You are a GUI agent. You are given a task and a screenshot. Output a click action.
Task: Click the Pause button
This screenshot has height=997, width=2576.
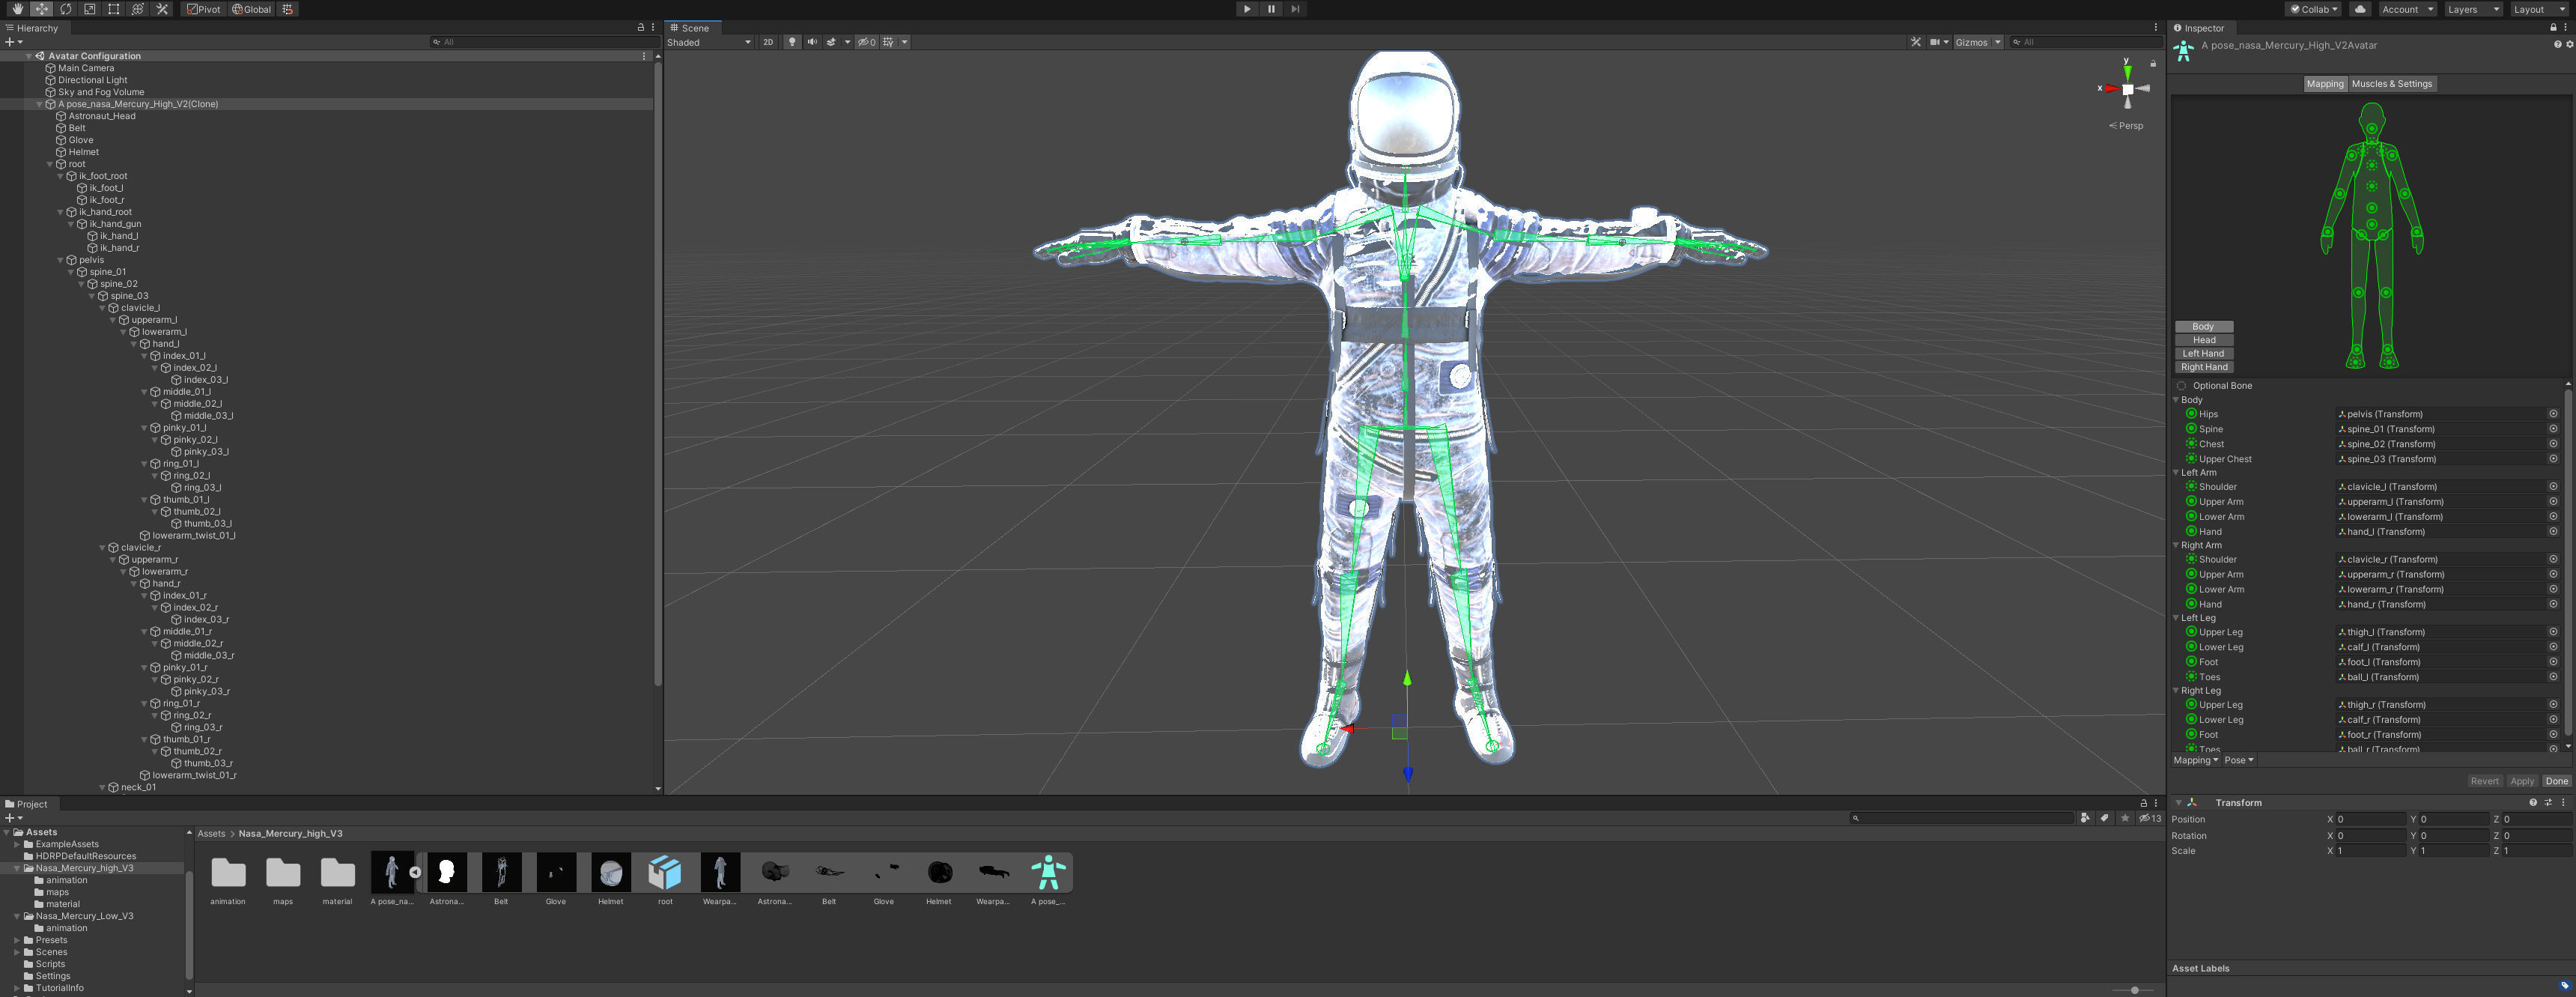click(1271, 9)
